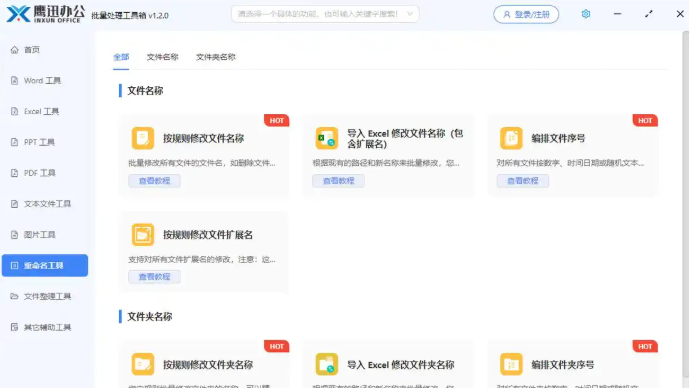
Task: Click the 文件夹名称 section heading
Action: point(150,316)
